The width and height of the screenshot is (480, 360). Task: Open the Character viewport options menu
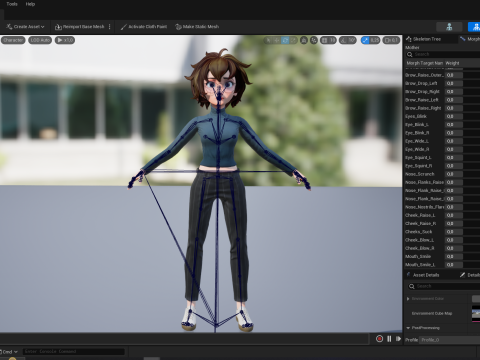[13, 40]
